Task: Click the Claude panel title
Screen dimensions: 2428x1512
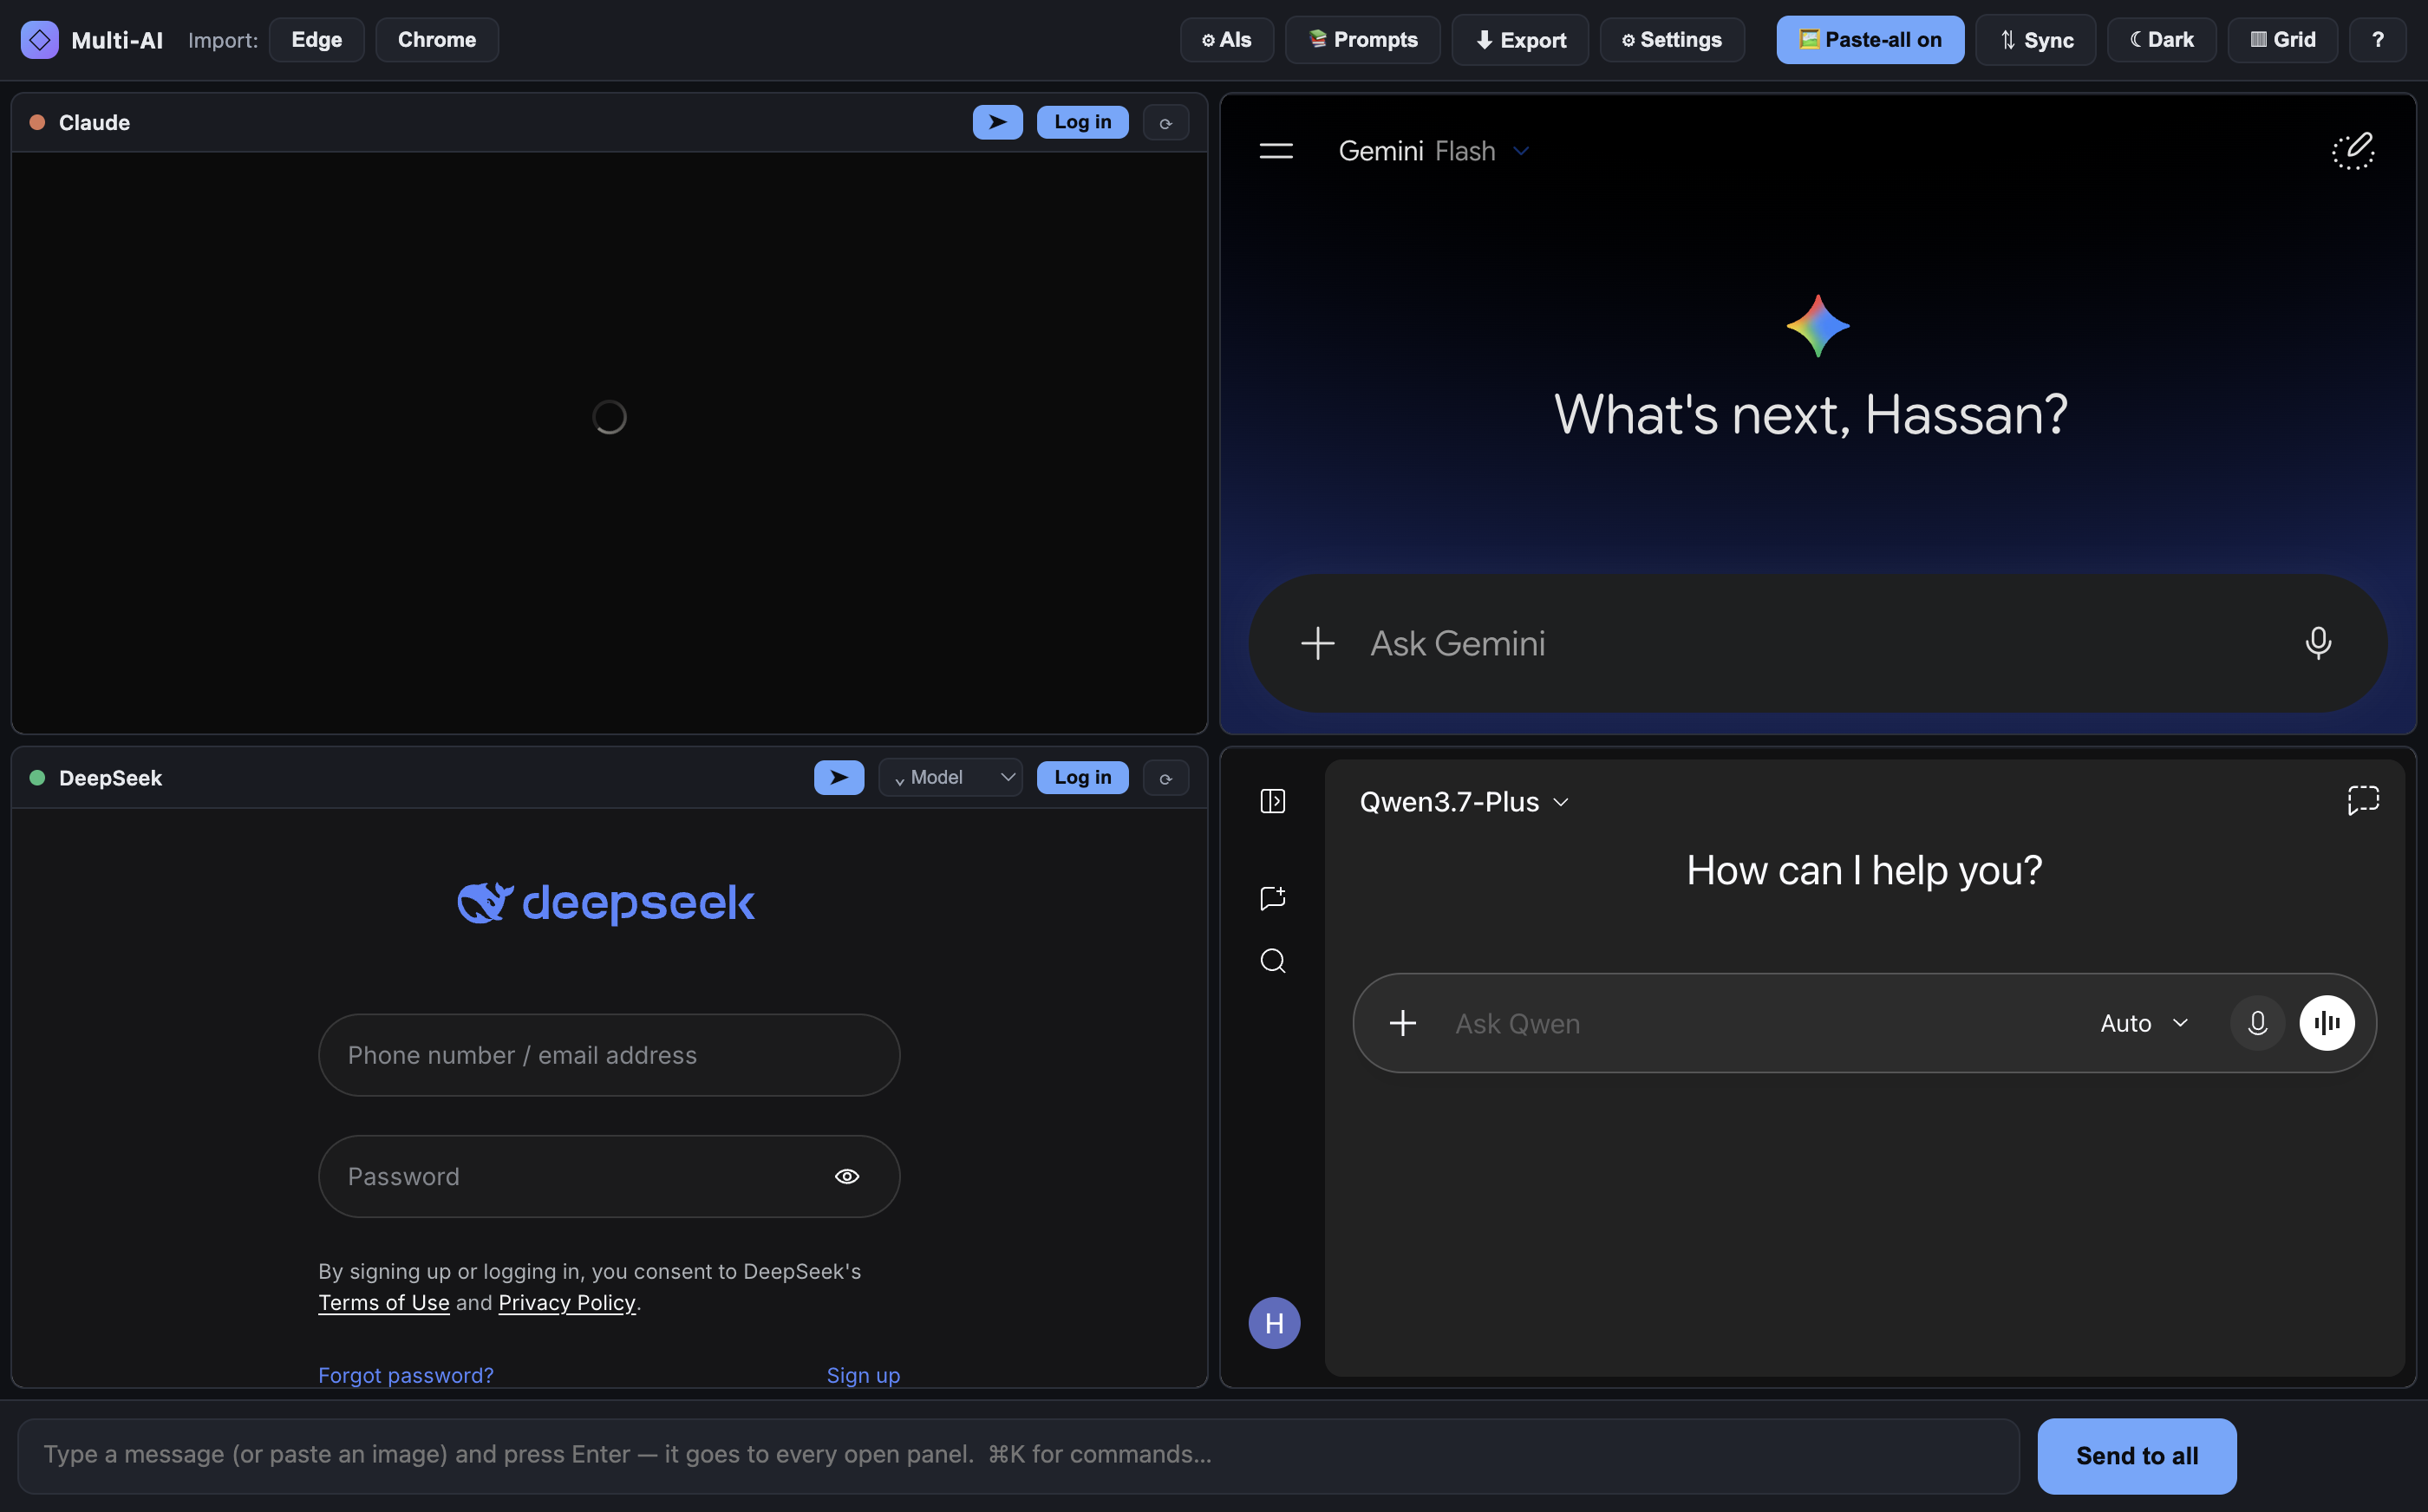Action: tap(94, 122)
